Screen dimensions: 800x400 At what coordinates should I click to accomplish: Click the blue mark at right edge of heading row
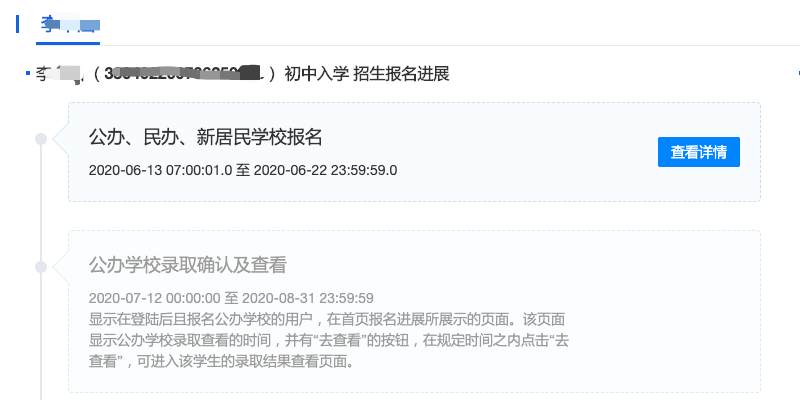798,74
